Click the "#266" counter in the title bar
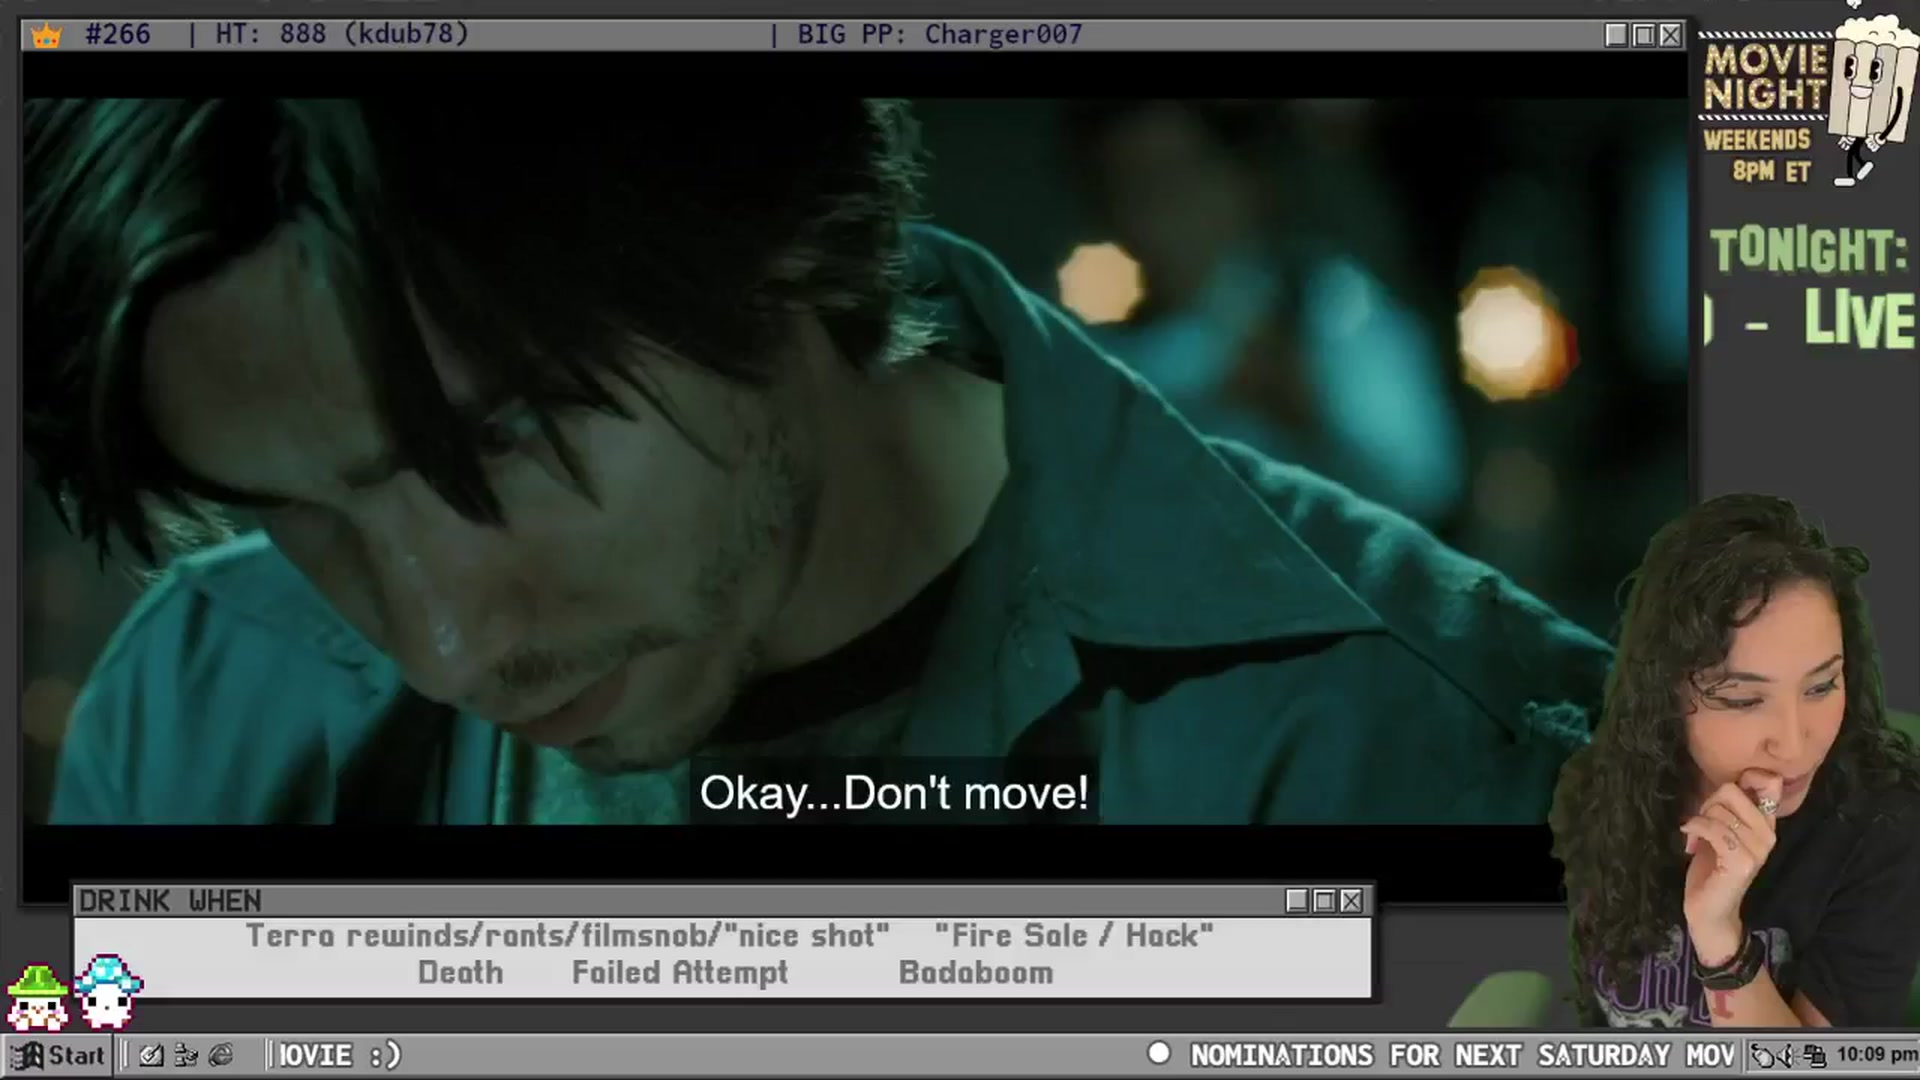The image size is (1920, 1080). [118, 35]
